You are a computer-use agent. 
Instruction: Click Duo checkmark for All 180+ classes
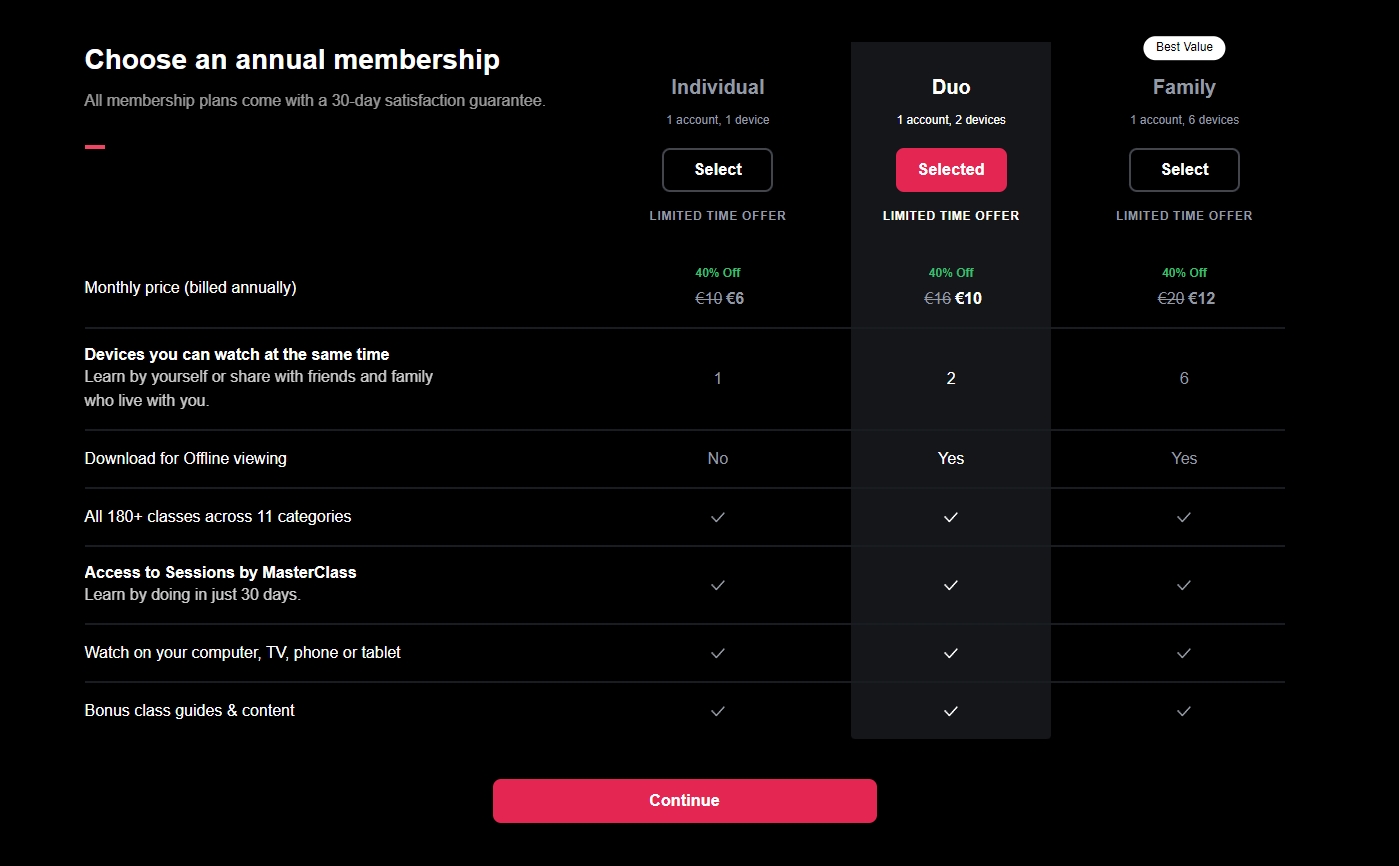(951, 517)
